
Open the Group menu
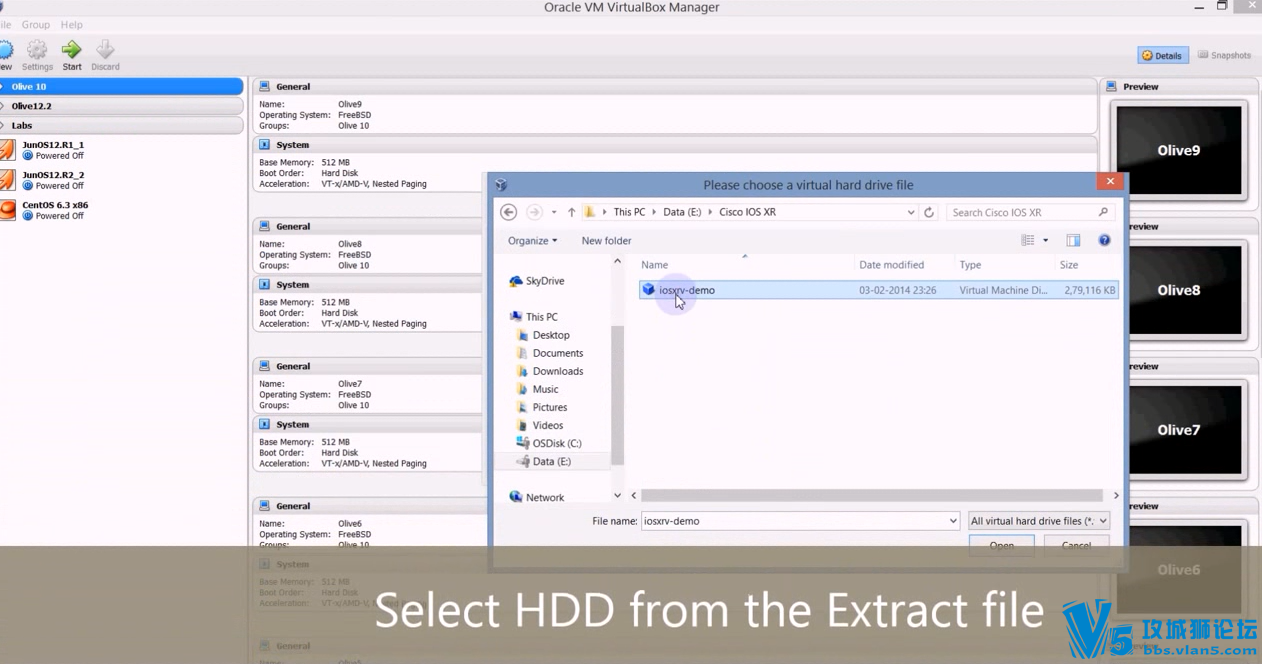(x=36, y=25)
